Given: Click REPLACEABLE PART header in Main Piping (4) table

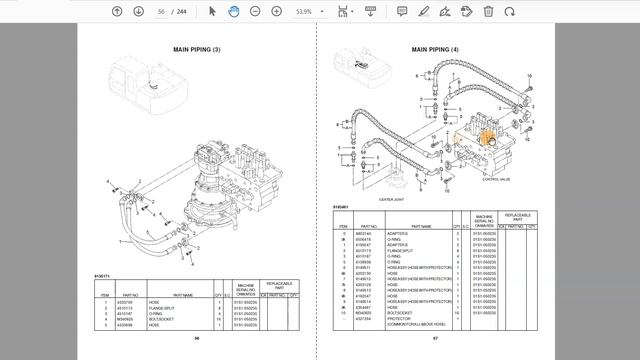Looking at the screenshot, I should point(518,217).
